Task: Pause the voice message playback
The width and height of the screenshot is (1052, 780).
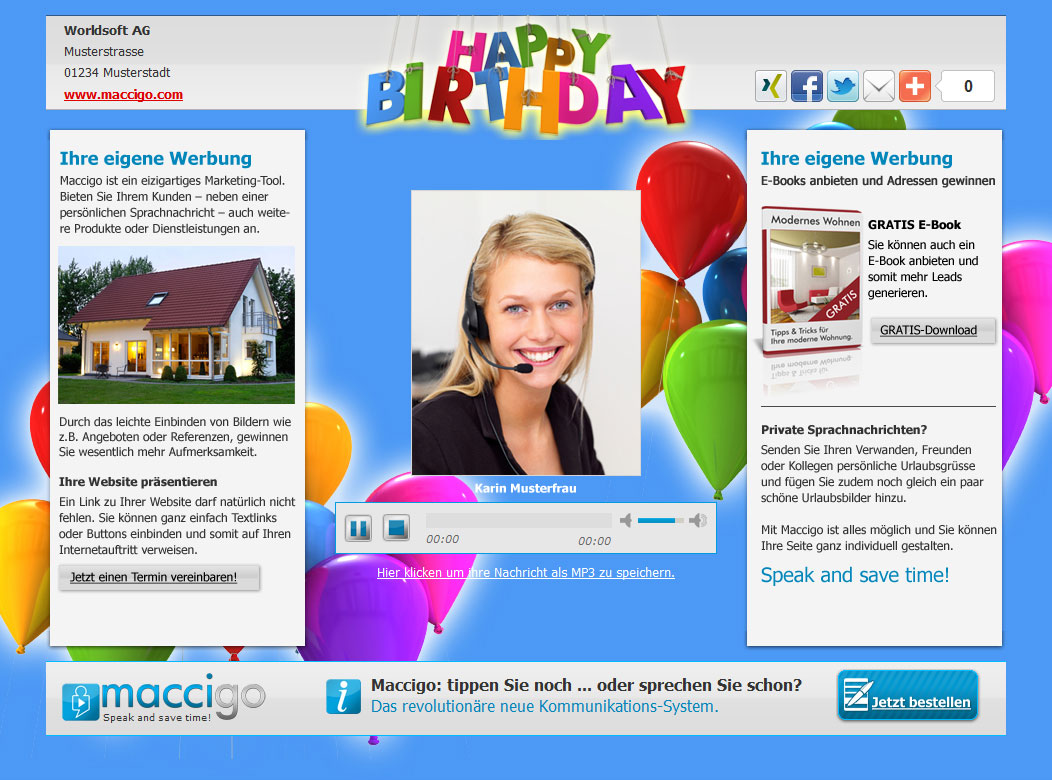Action: 358,527
